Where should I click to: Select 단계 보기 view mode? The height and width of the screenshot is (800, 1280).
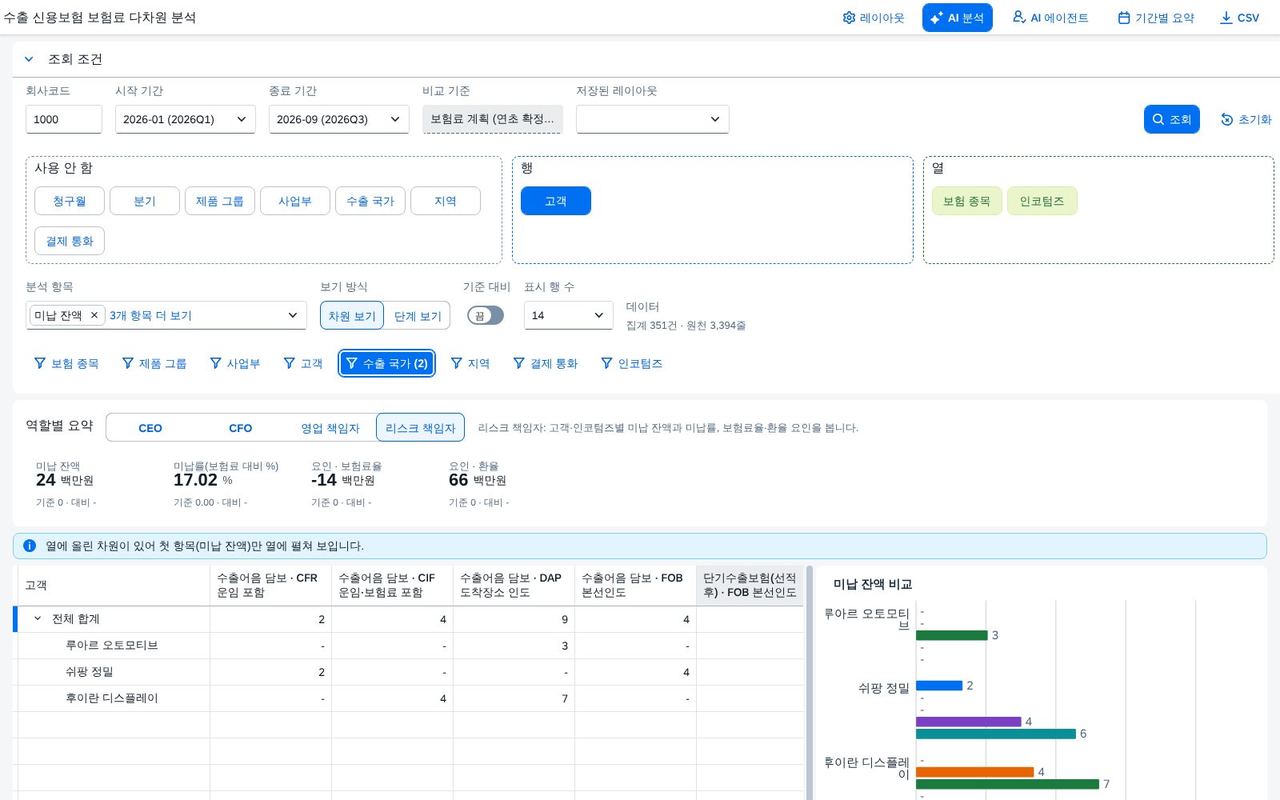pos(417,315)
